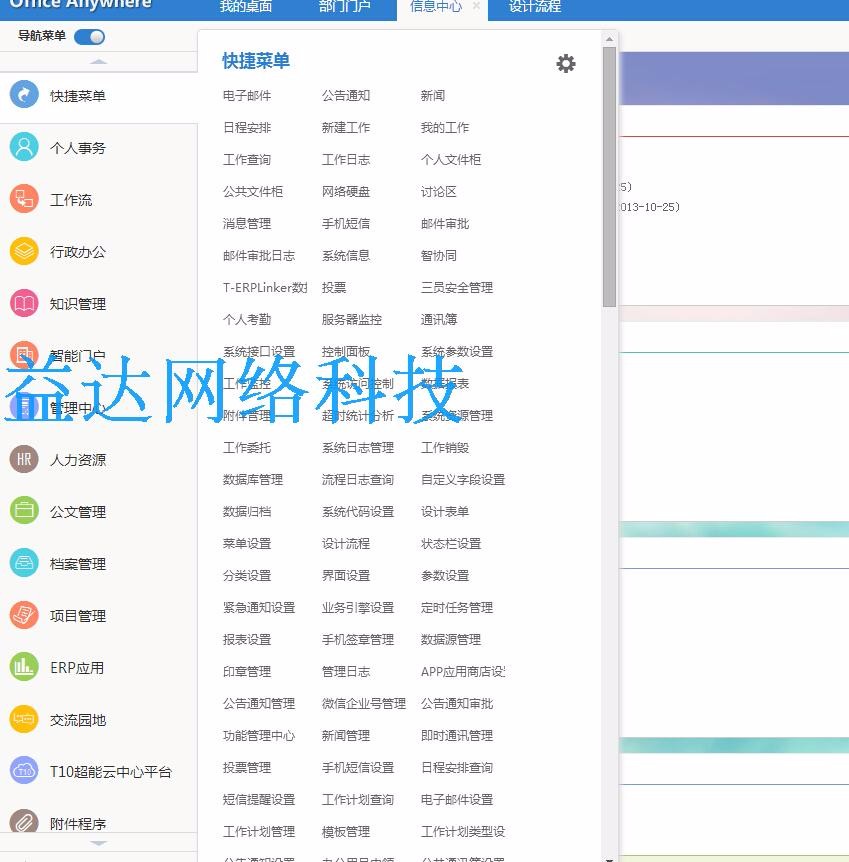
Task: Select the 工作流 icon in sidebar
Action: click(24, 199)
